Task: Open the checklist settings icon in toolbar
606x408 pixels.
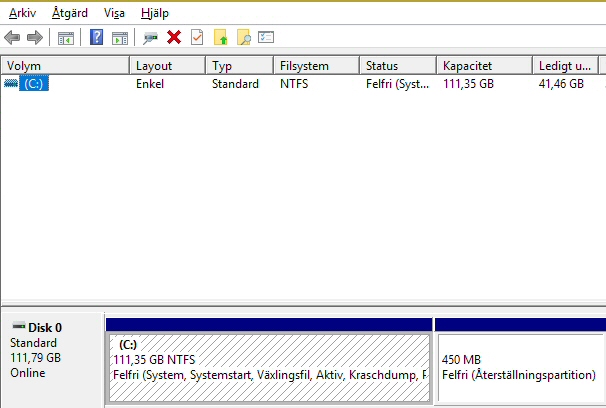Action: coord(266,37)
